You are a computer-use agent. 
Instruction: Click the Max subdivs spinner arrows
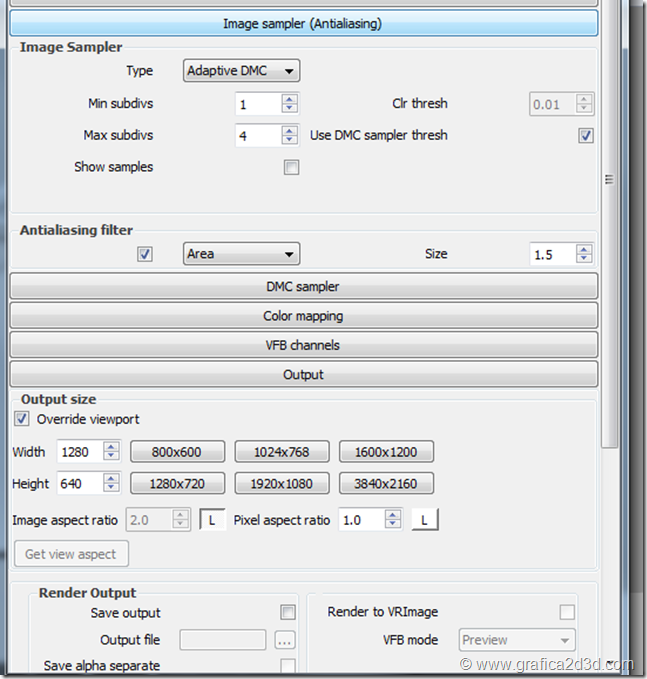tap(289, 135)
